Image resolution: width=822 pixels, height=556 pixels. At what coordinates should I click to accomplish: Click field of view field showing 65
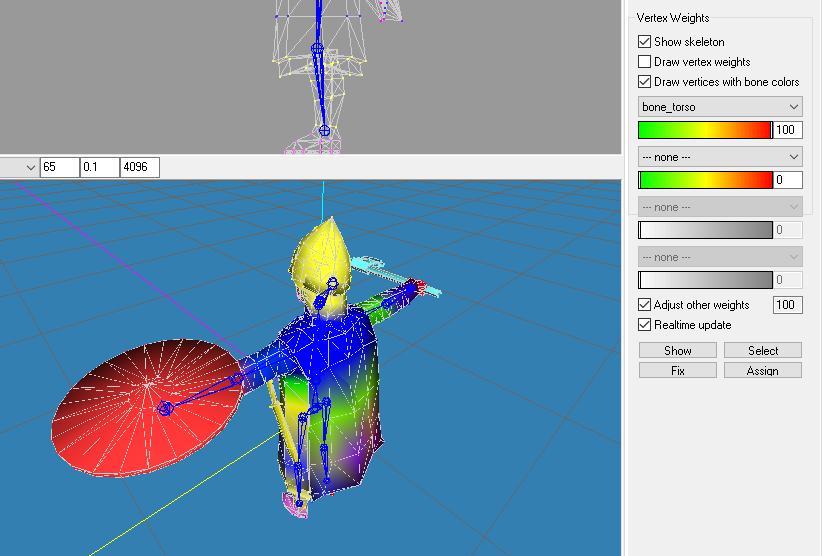point(60,167)
